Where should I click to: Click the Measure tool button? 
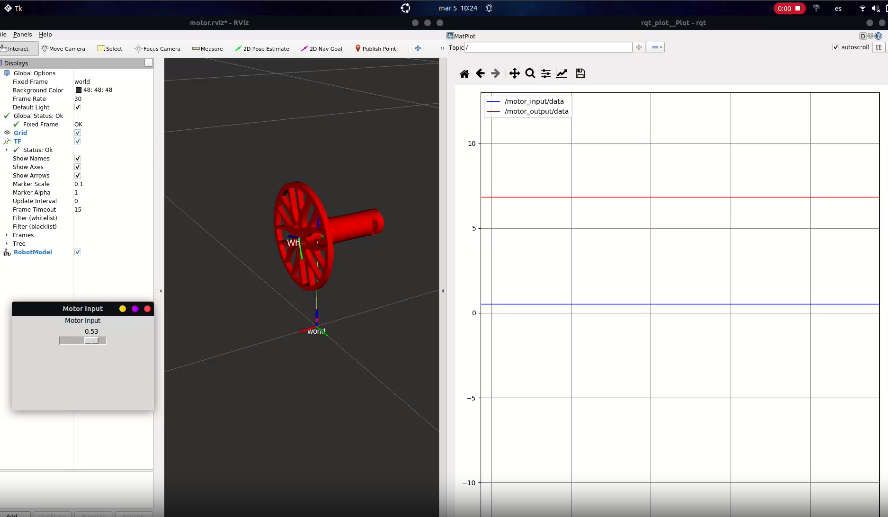(208, 49)
